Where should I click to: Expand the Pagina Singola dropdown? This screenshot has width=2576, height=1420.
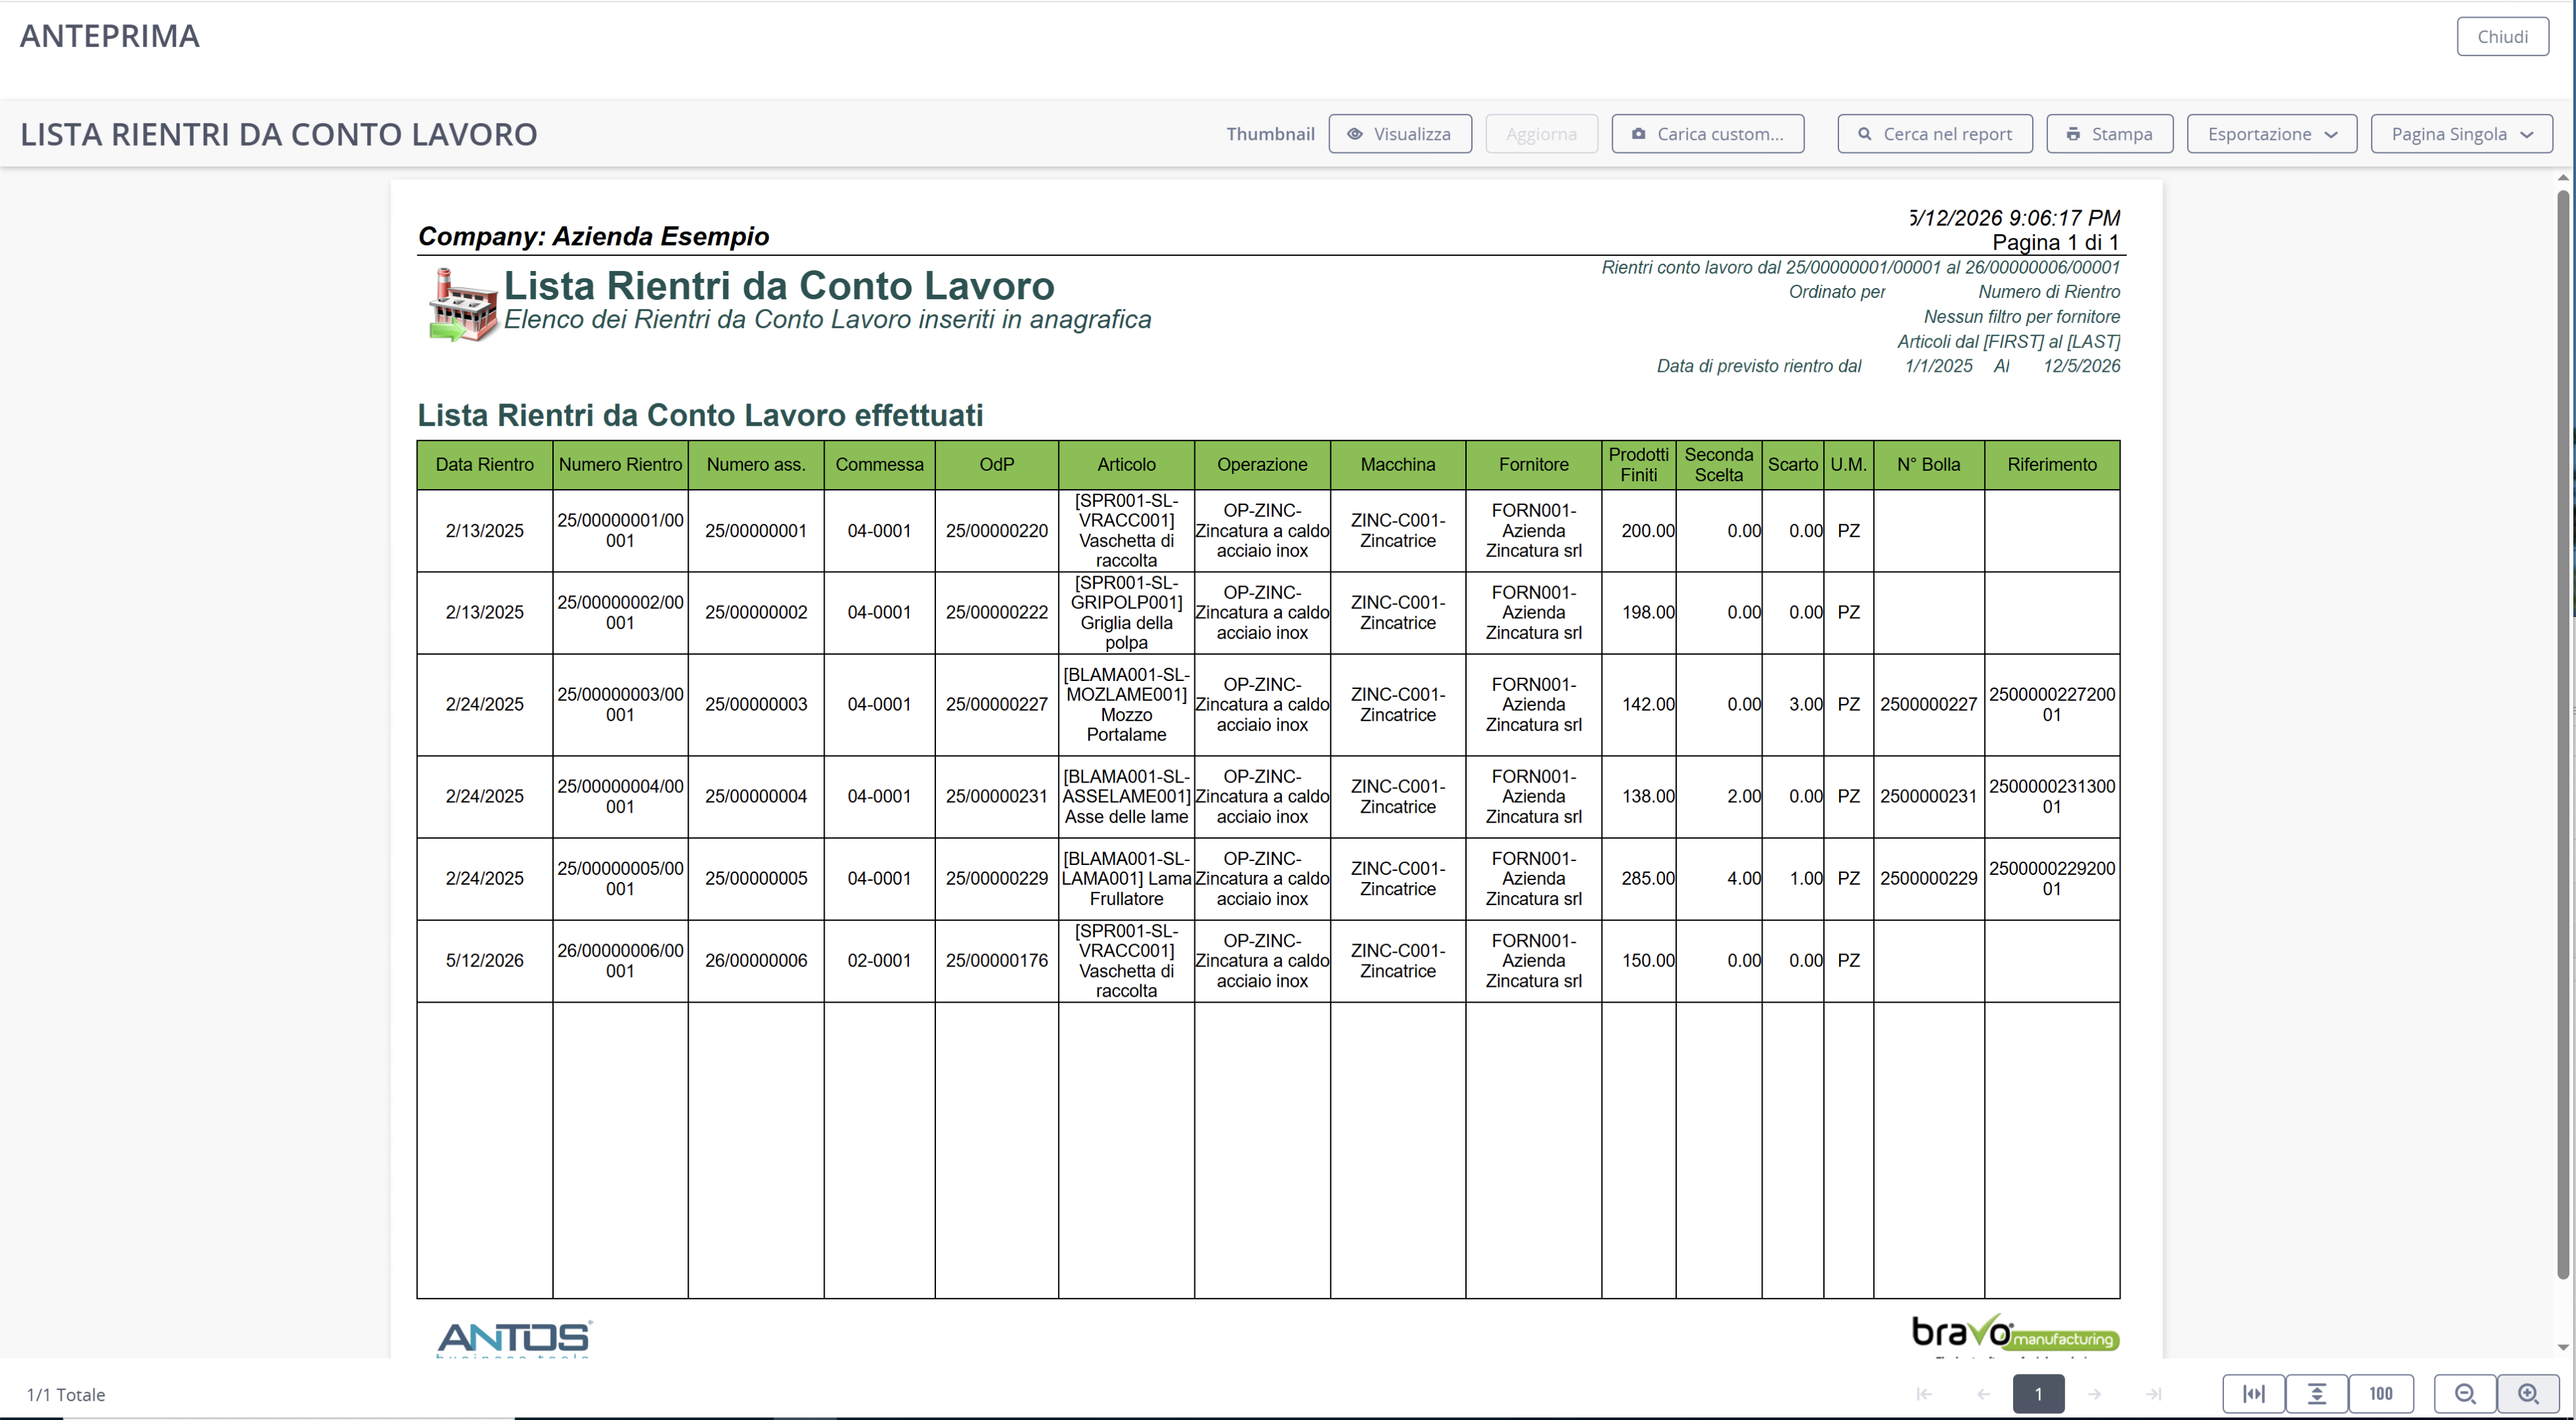click(x=2461, y=134)
